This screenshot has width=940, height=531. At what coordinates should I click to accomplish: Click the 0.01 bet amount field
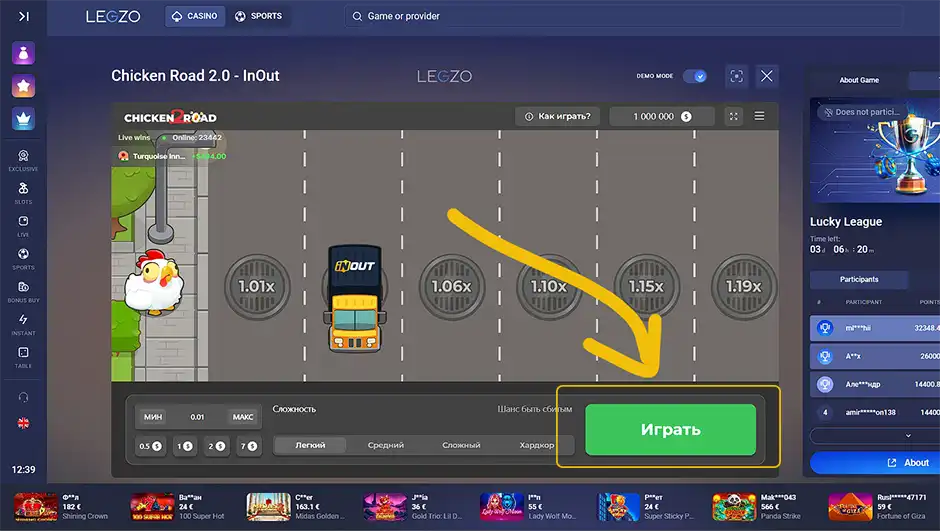(x=197, y=417)
